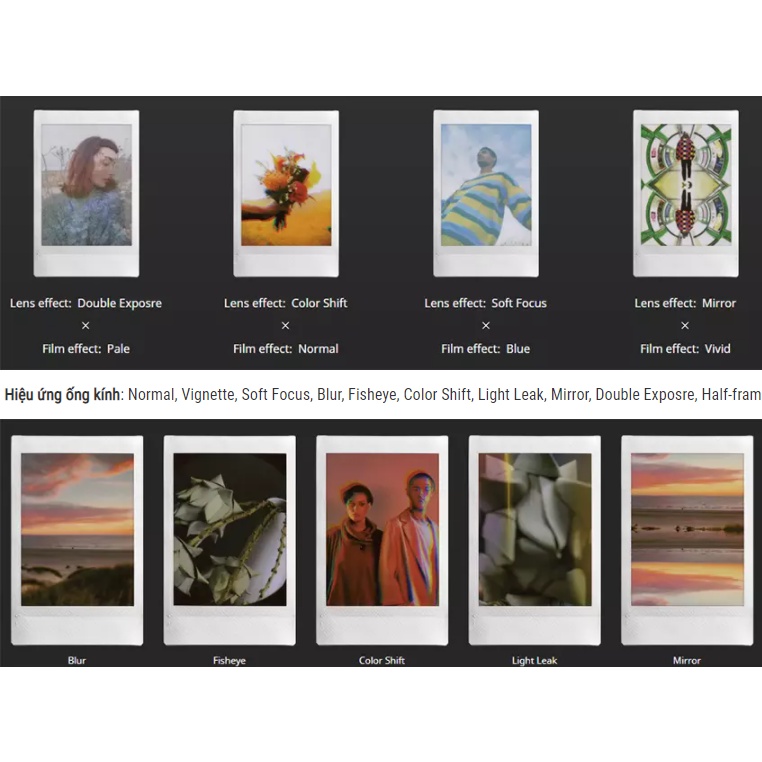Click the 'Lens effect: Soft Focus' label
This screenshot has width=762, height=762.
click(x=486, y=303)
